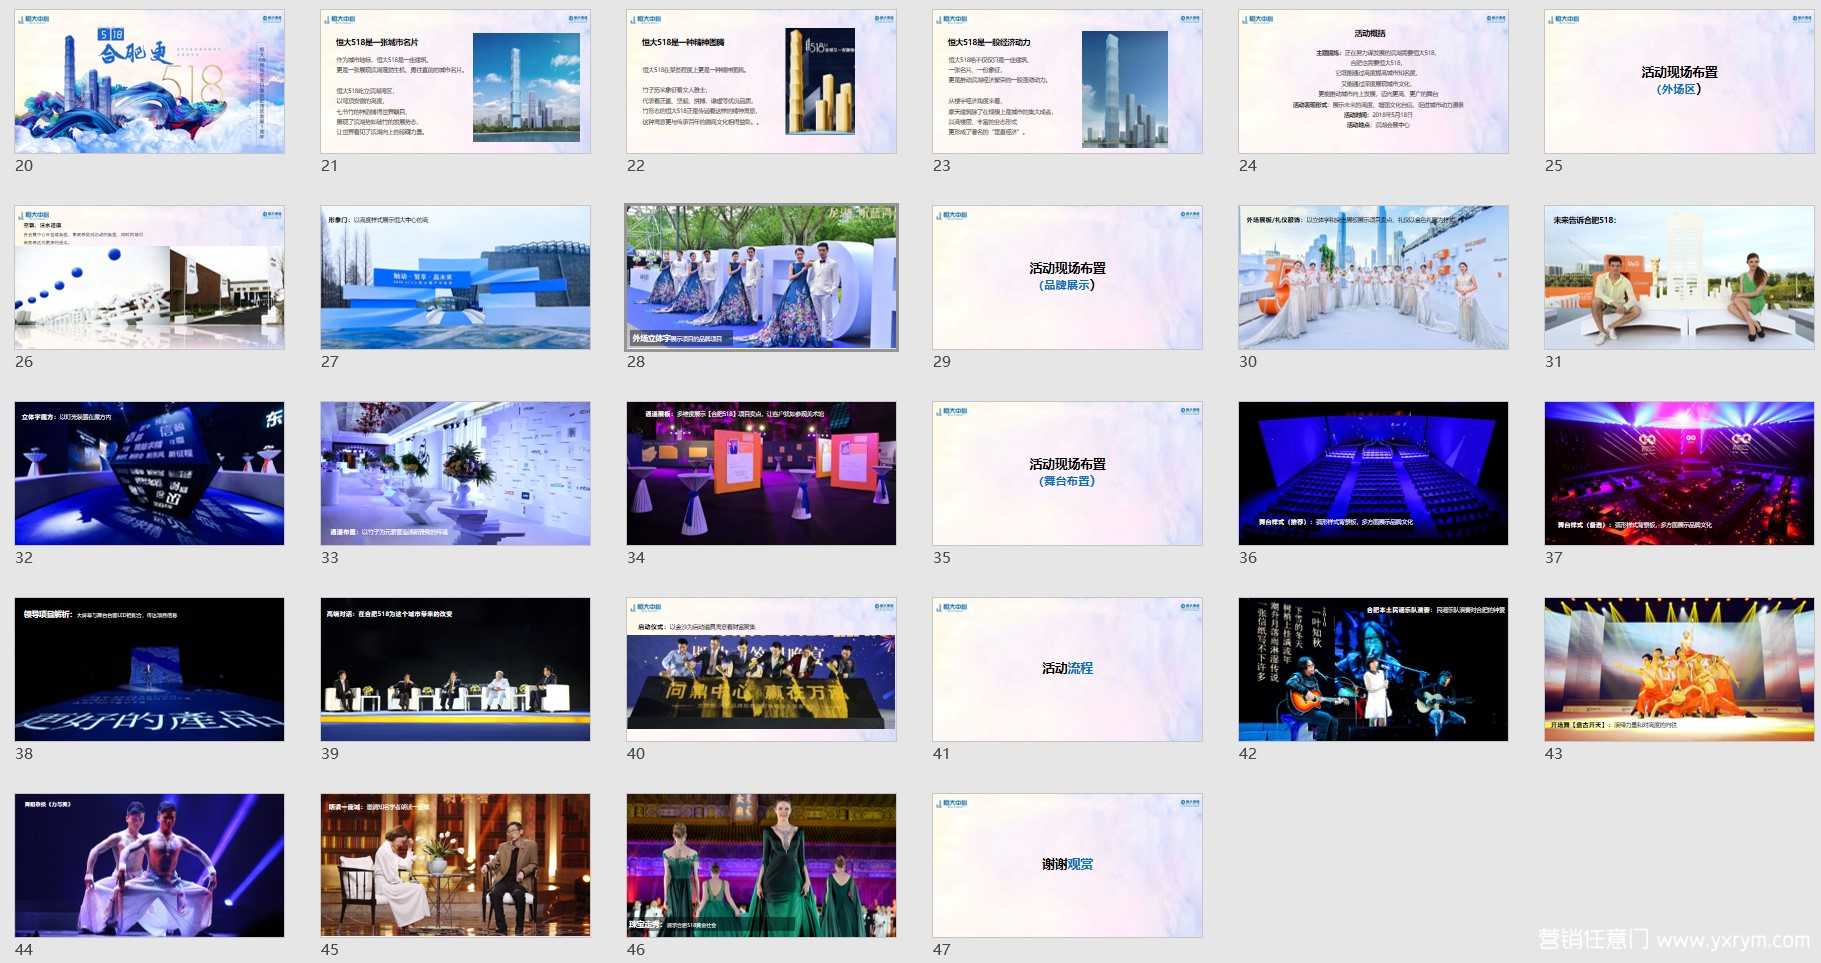
Task: Select slide 29 品牌展示 section thumbnail
Action: (x=1068, y=278)
